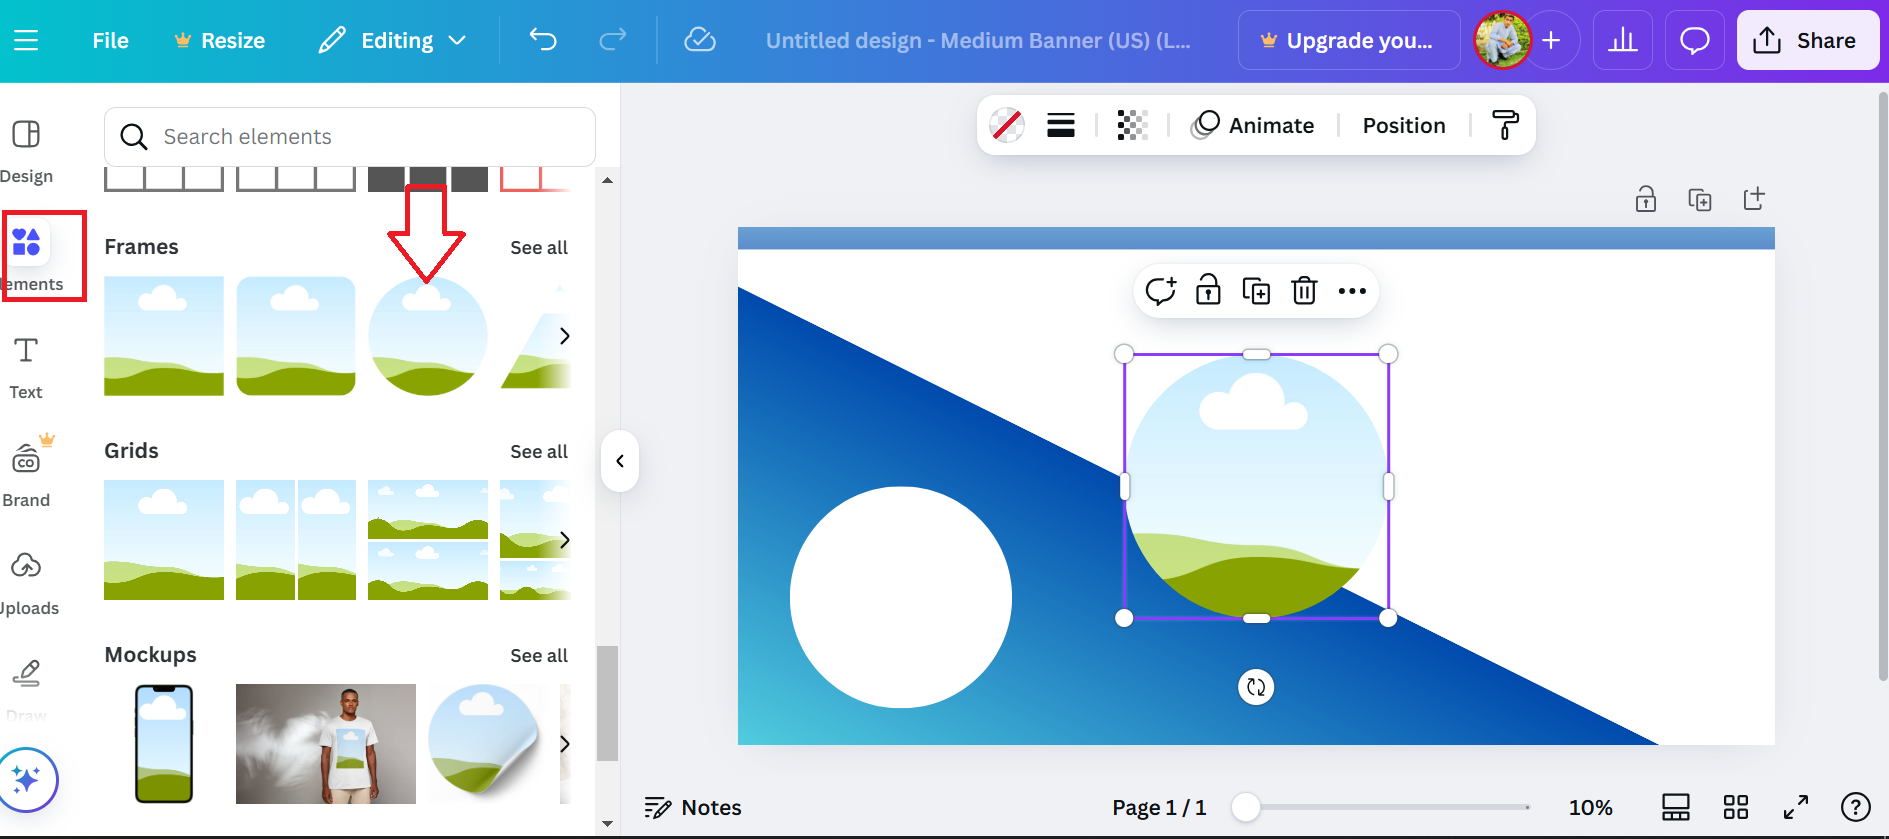Image resolution: width=1889 pixels, height=839 pixels.
Task: Toggle the page lock icon above canvas
Action: [1646, 199]
